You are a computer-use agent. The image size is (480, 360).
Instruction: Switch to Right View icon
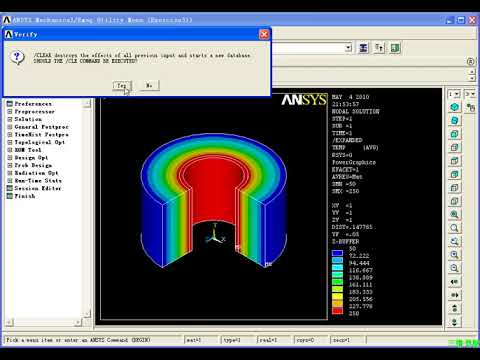[454, 147]
